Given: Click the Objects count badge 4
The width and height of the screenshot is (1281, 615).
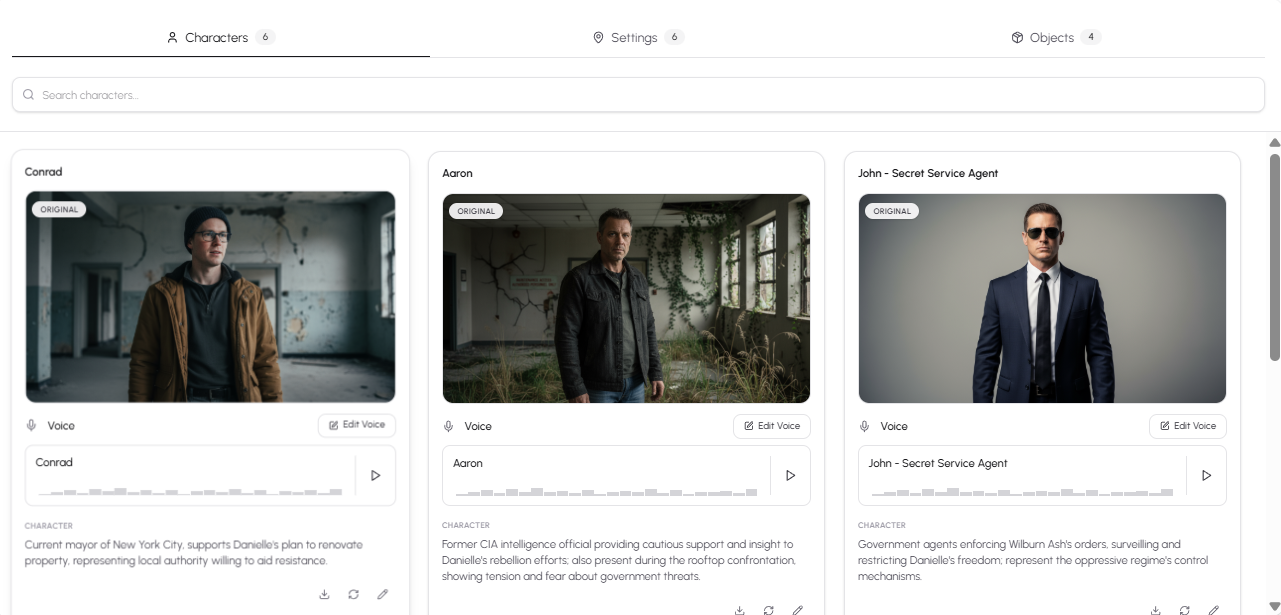Looking at the screenshot, I should pyautogui.click(x=1091, y=37).
